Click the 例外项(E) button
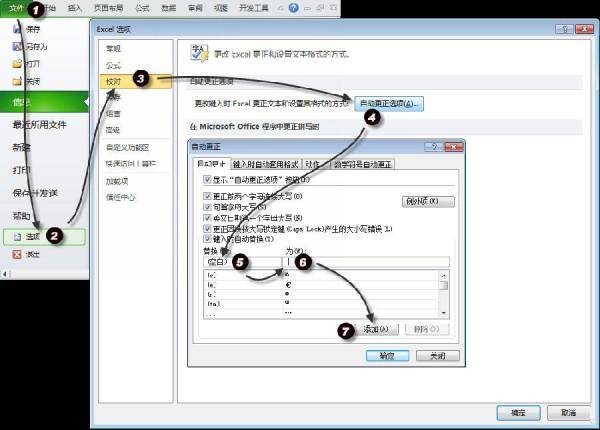This screenshot has height=430, width=600. tap(427, 201)
